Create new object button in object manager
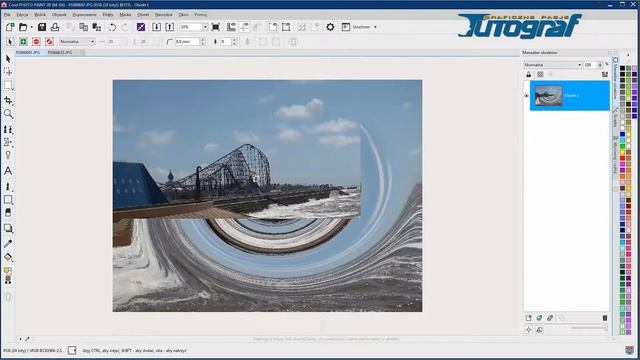This screenshot has height=360, width=640. [x=529, y=318]
